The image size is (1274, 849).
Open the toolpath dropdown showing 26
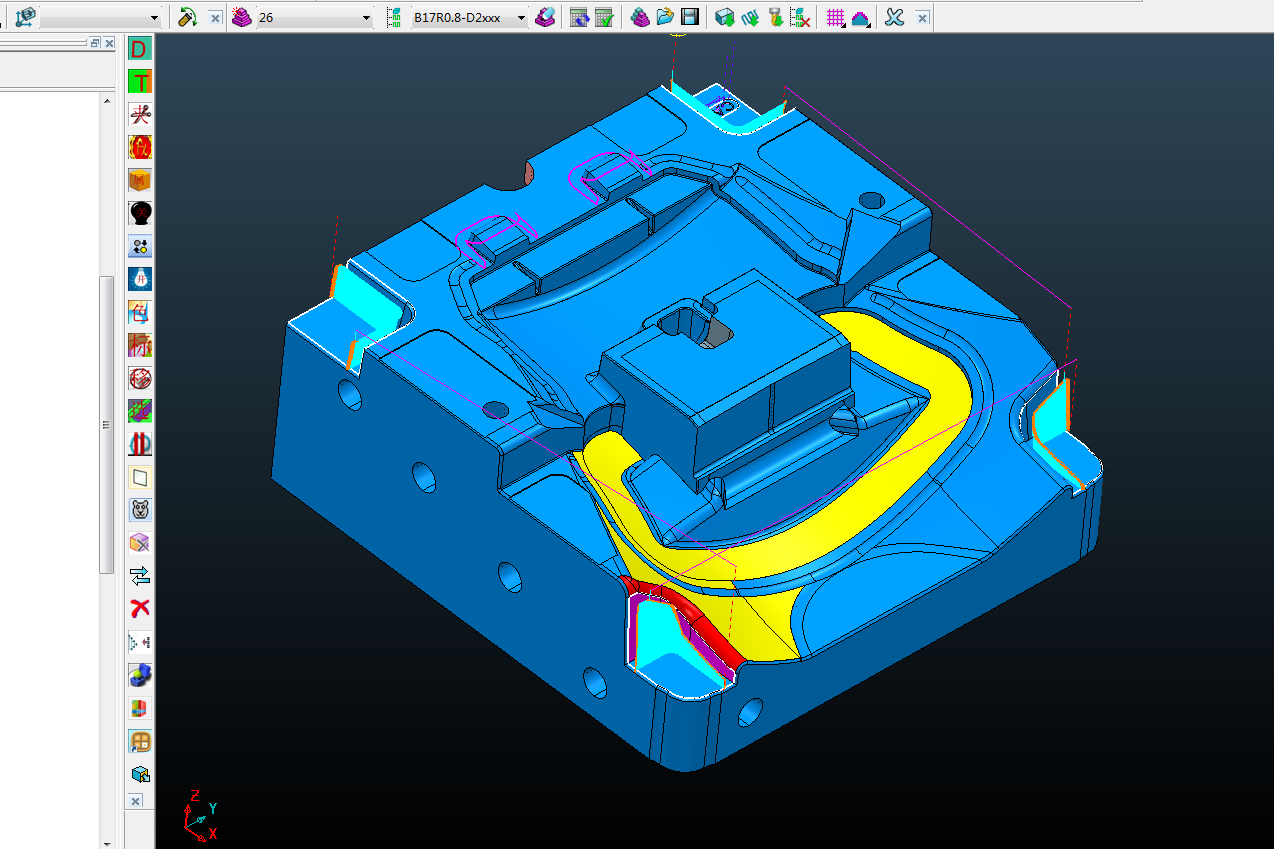coord(365,18)
